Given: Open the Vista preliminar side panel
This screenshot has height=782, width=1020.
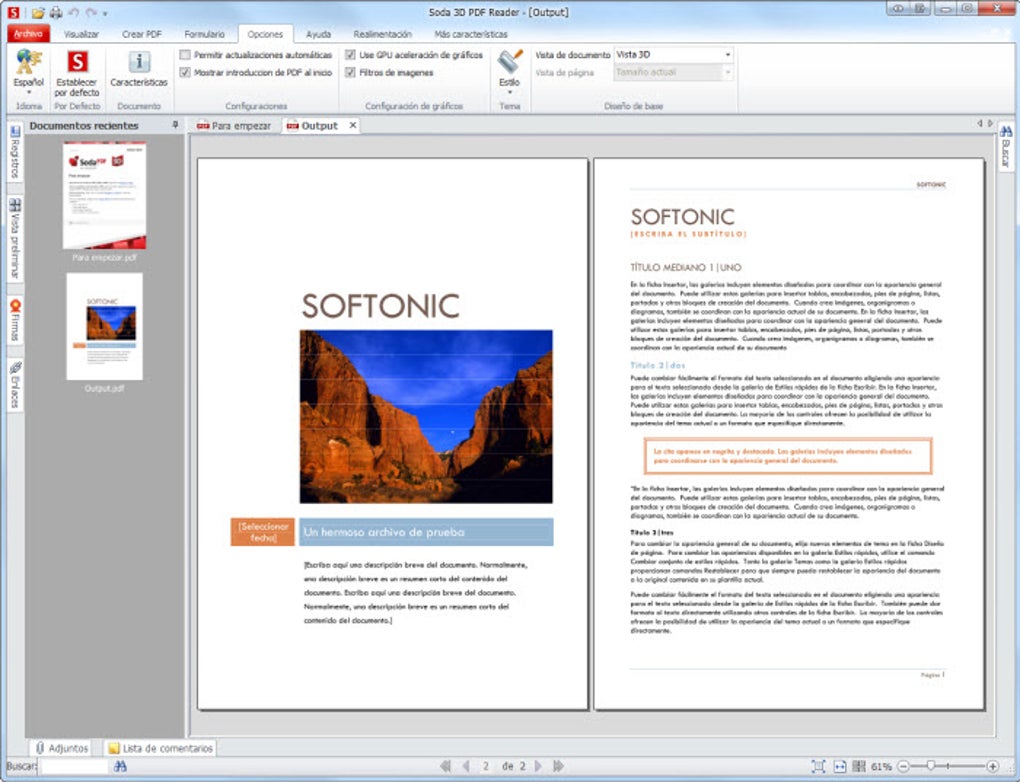Looking at the screenshot, I should [15, 238].
